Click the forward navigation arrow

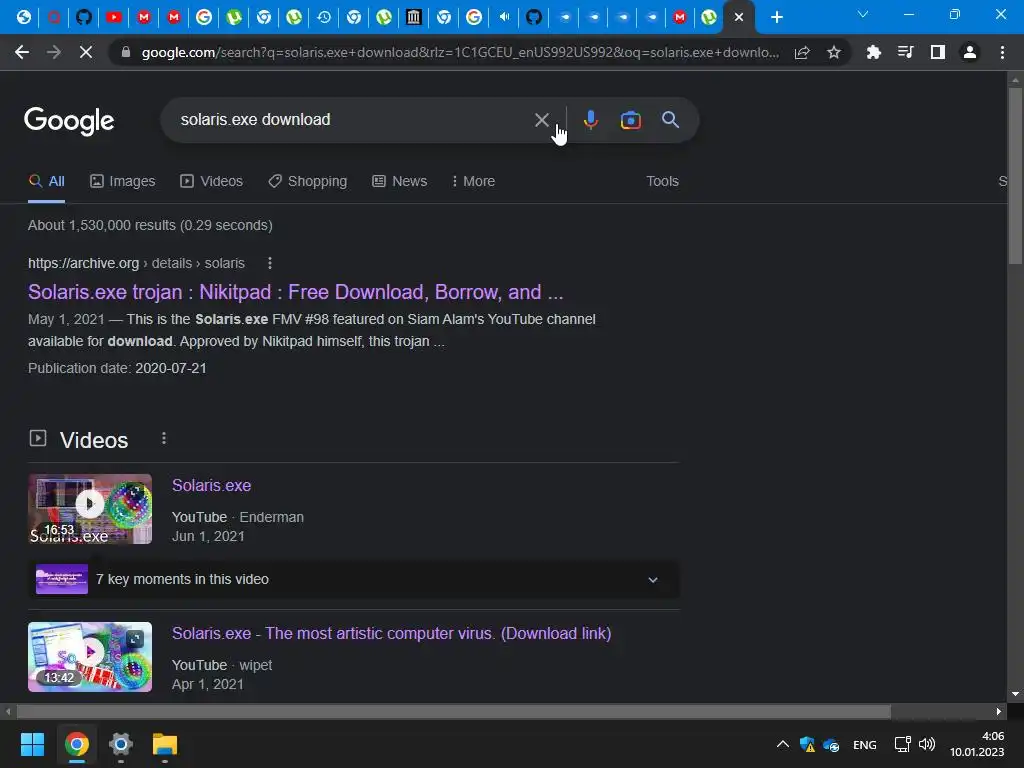54,52
